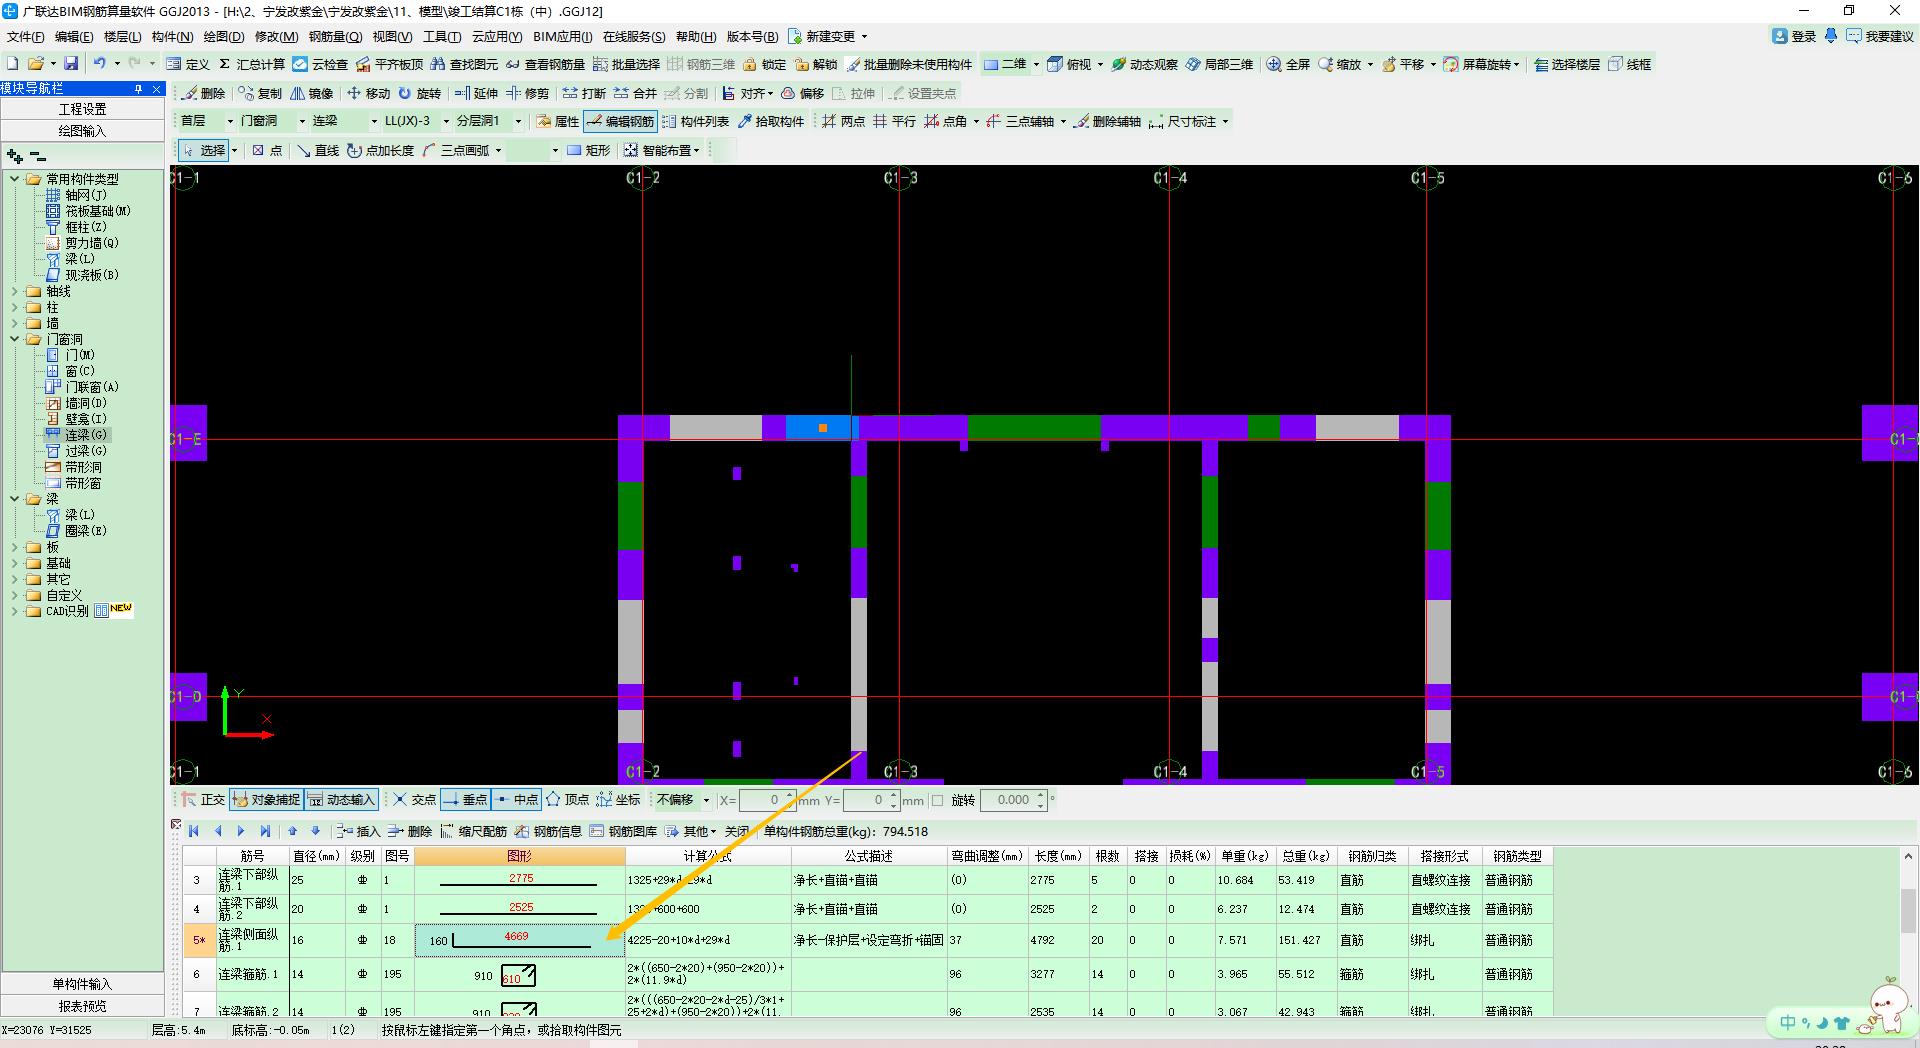1920x1048 pixels.
Task: Click 编辑钢筋 edit rebar button
Action: (x=621, y=121)
